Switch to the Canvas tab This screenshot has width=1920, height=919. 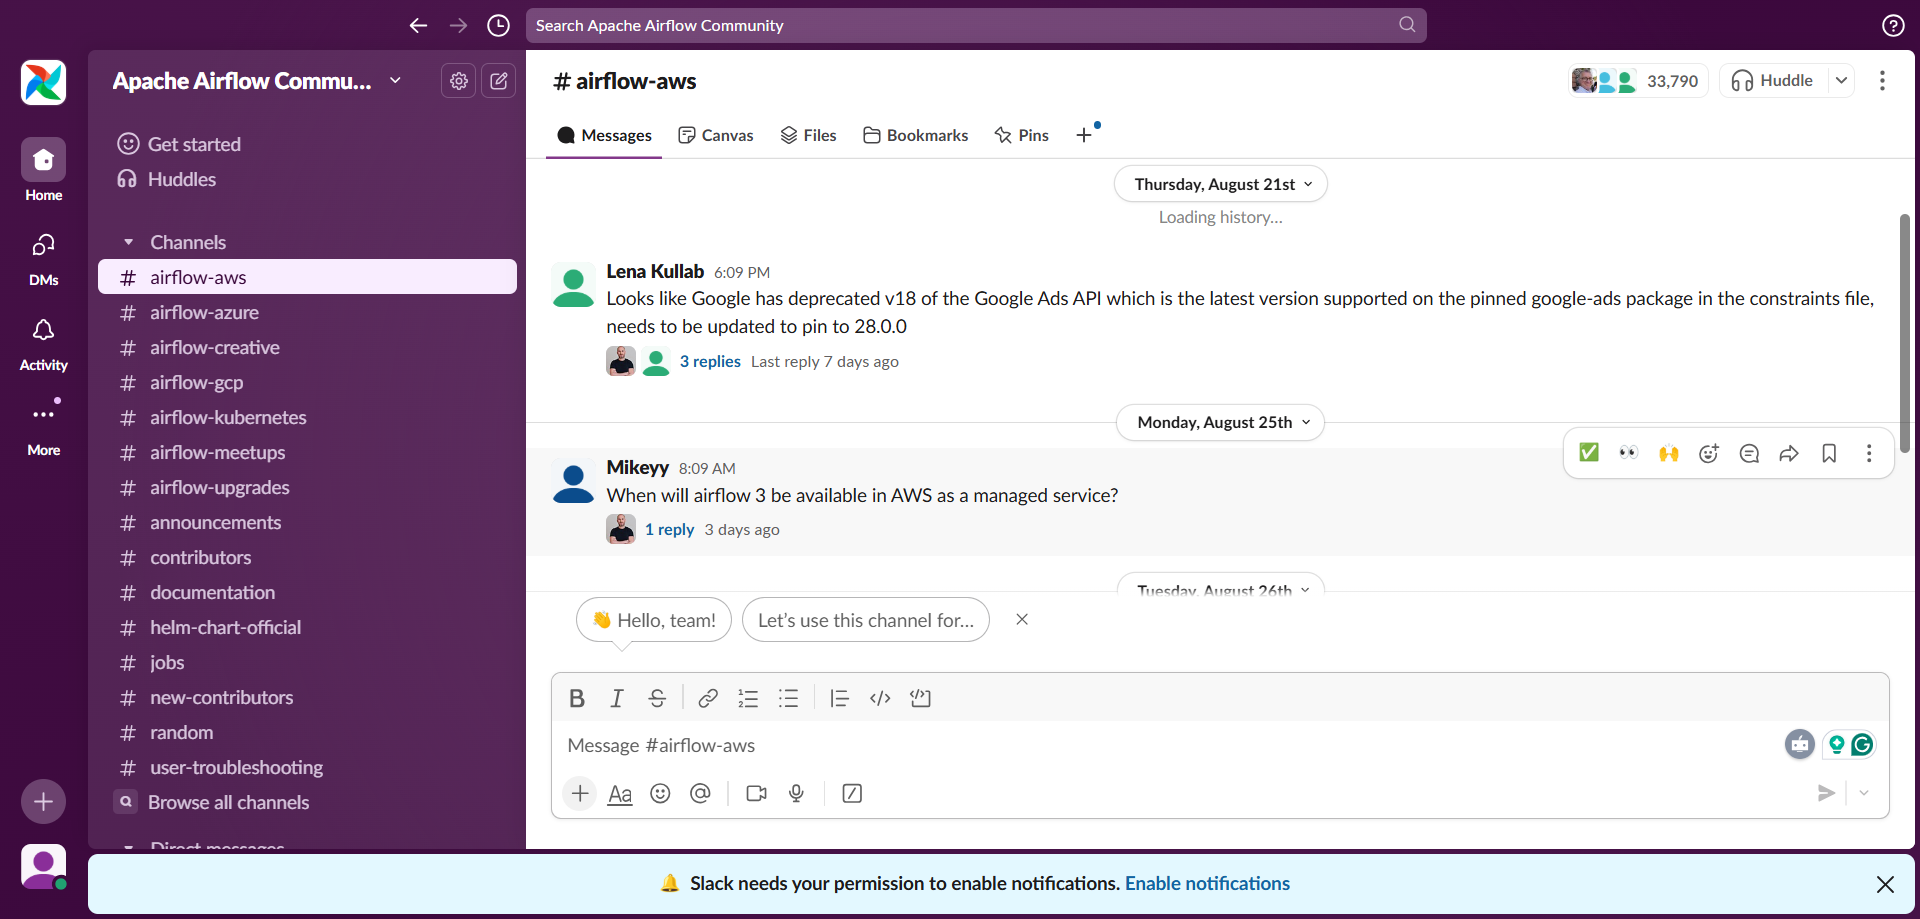point(716,135)
